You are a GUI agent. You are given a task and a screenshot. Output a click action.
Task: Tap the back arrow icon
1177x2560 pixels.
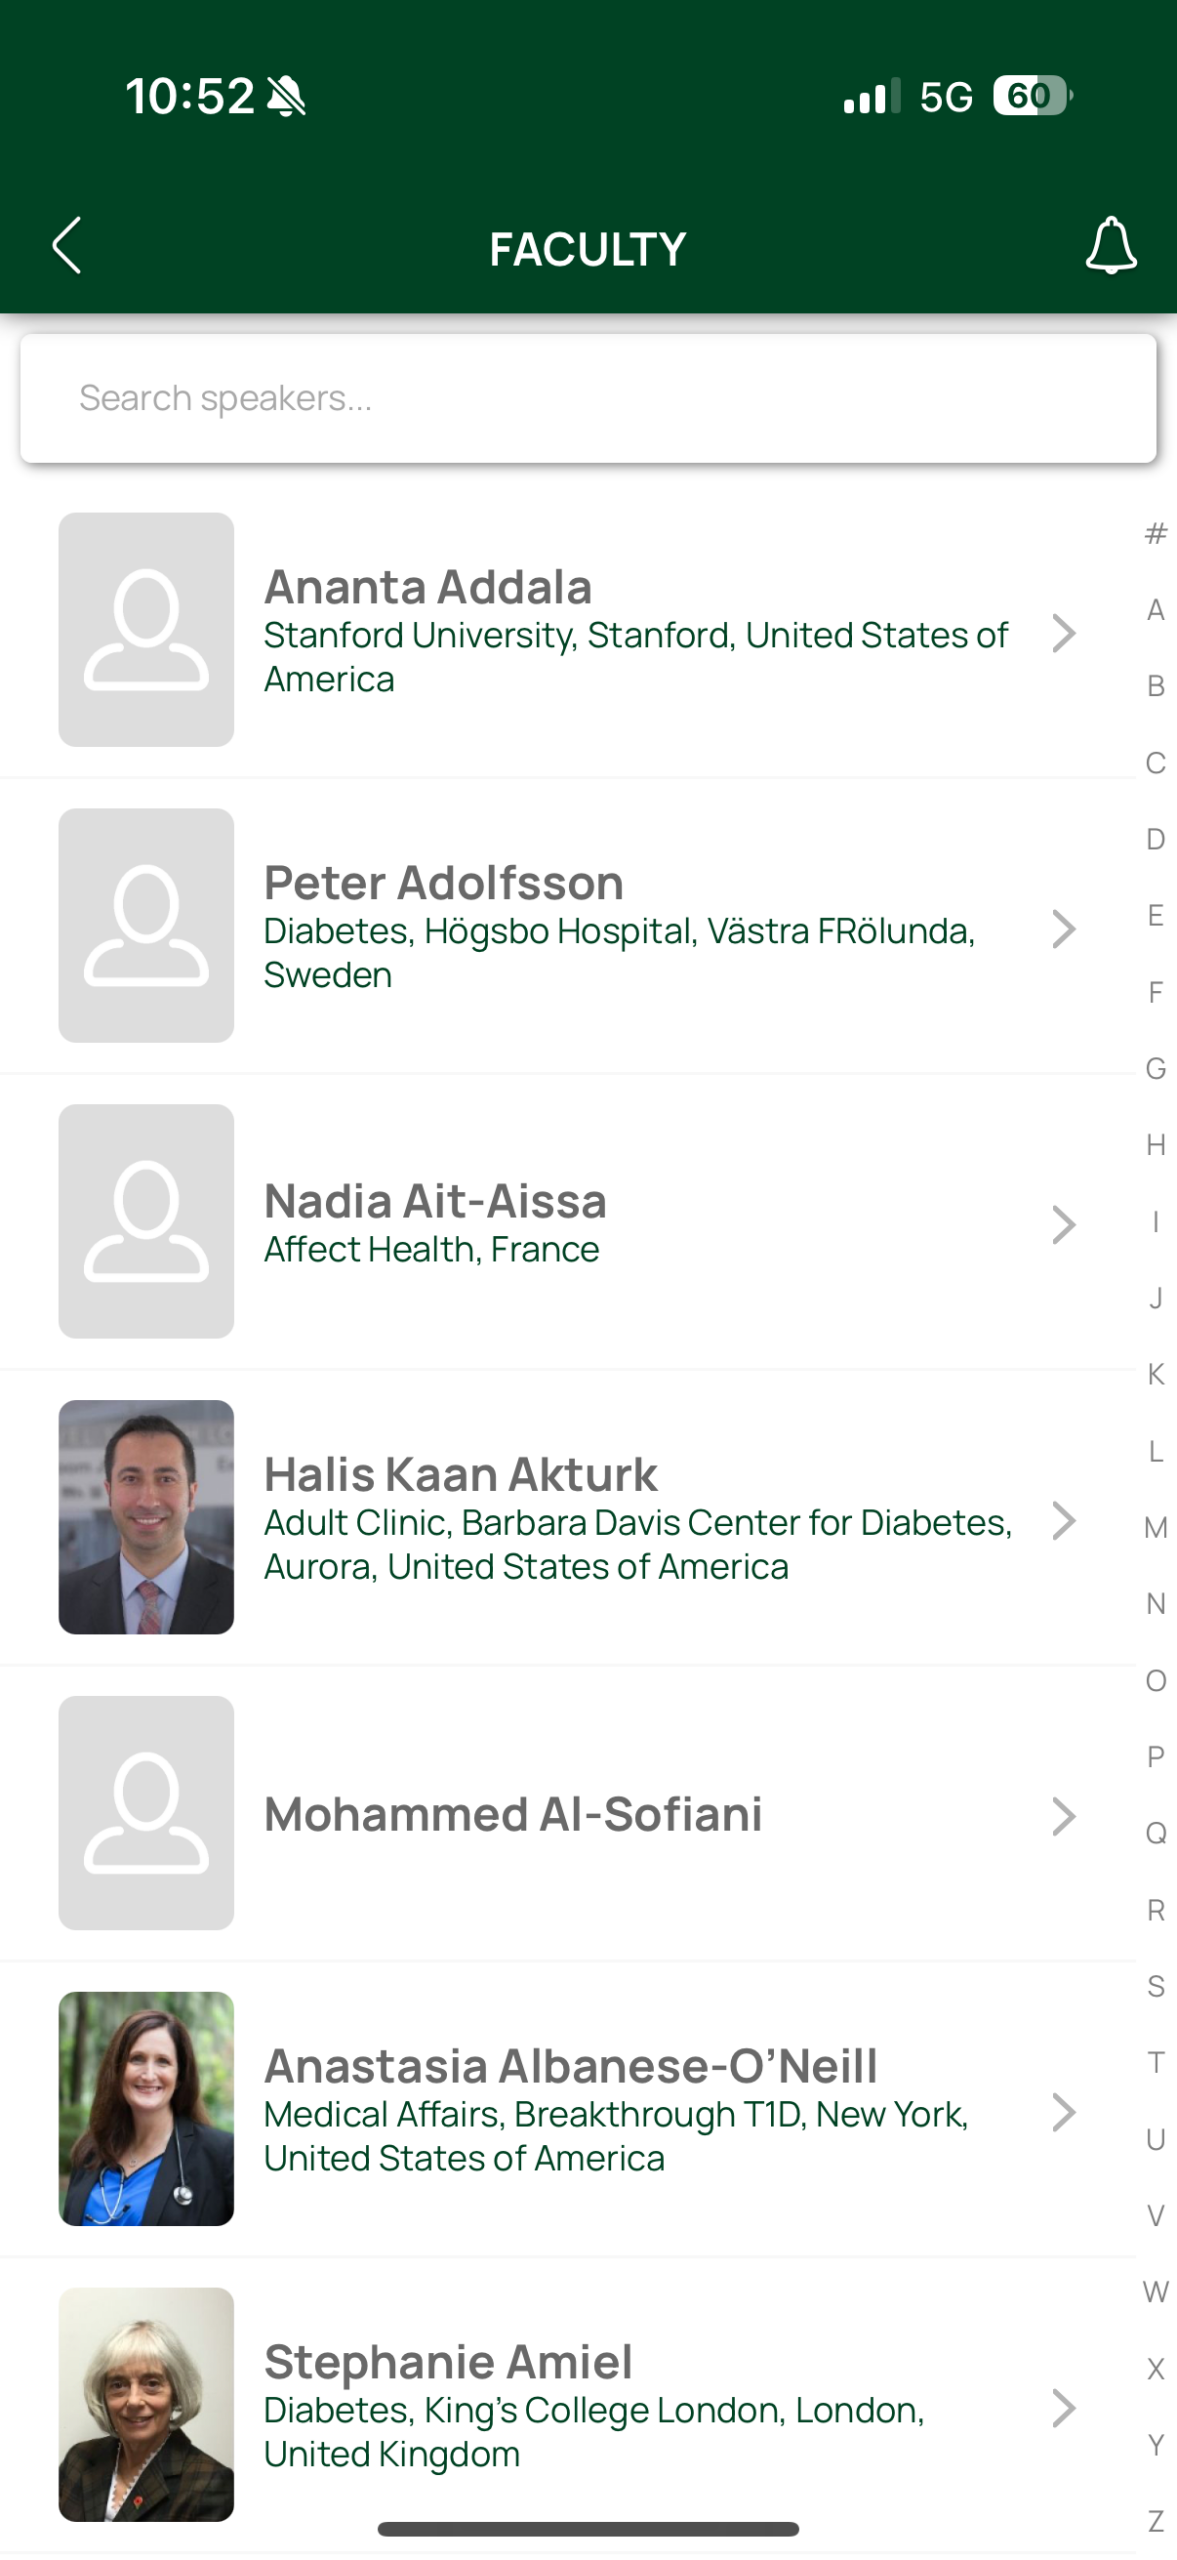coord(67,246)
